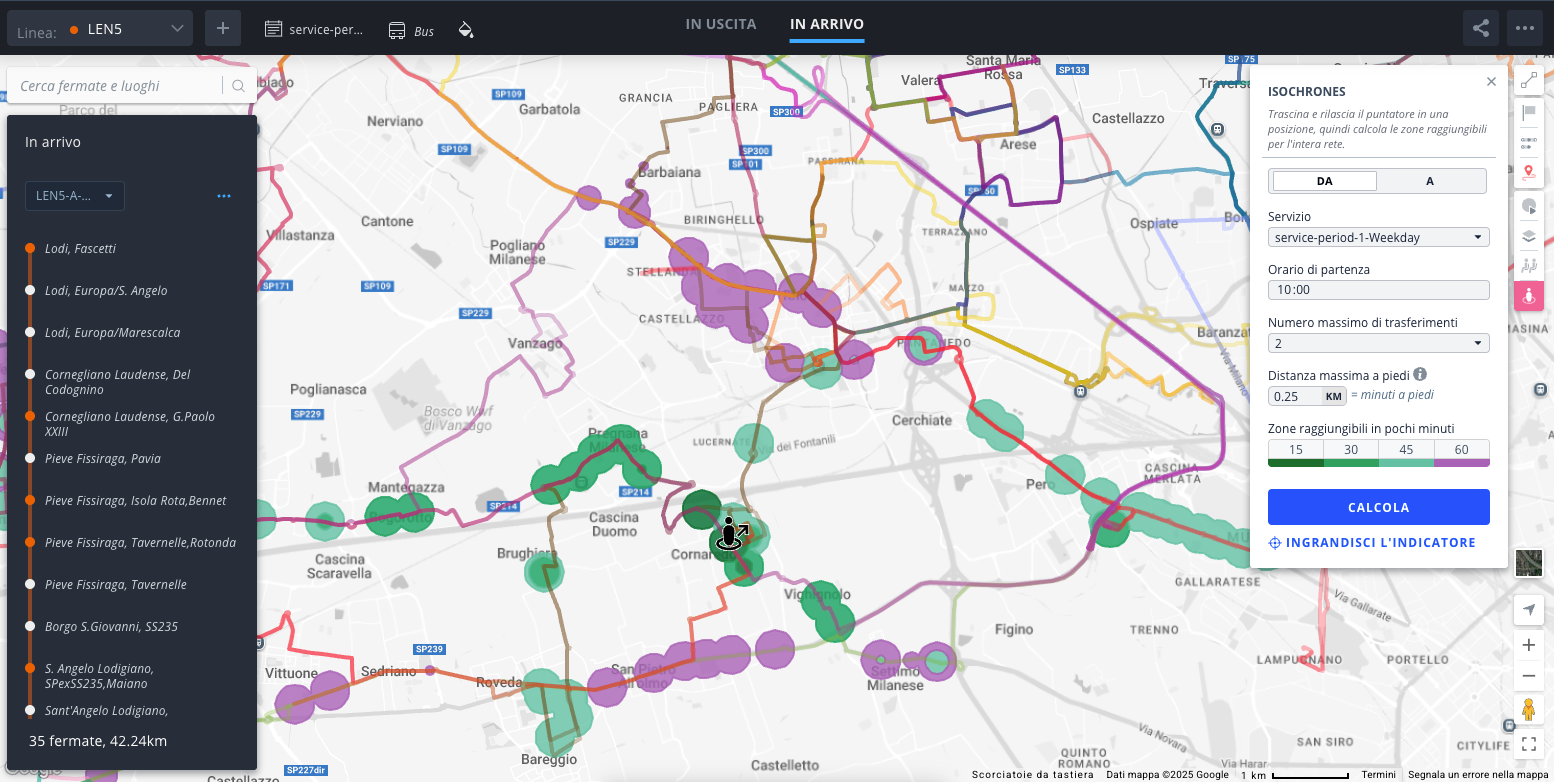Screen dimensions: 1554x782
Task: Select the DA direction toggle
Action: tap(1324, 181)
